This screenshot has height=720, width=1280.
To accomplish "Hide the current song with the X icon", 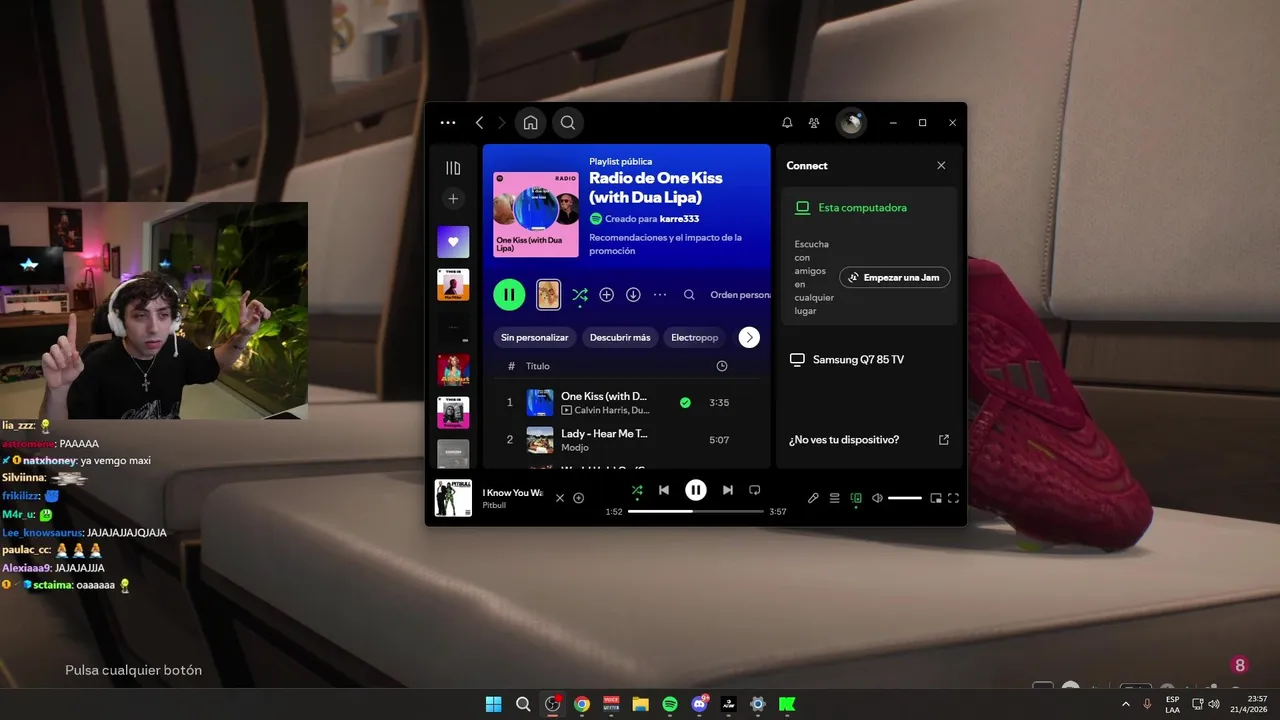I will (x=560, y=498).
